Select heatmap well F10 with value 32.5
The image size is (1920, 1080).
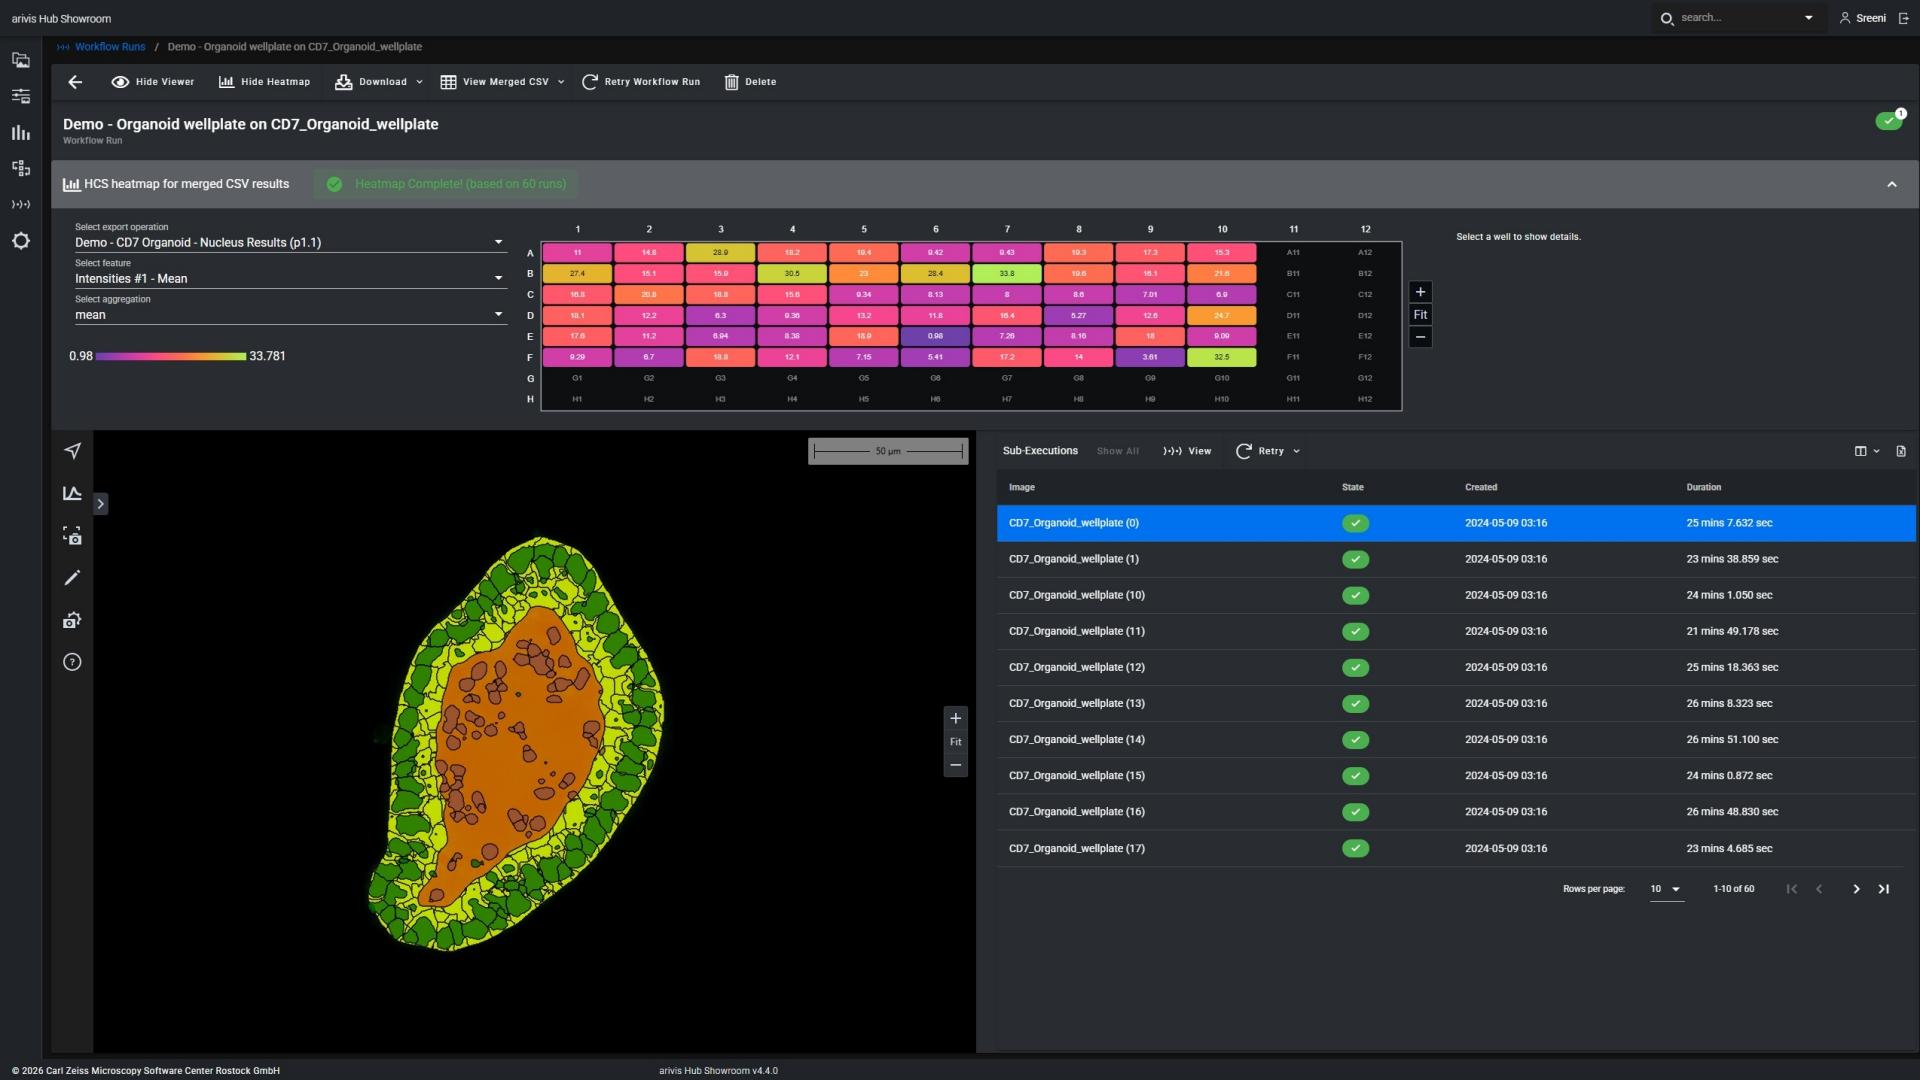coord(1222,357)
